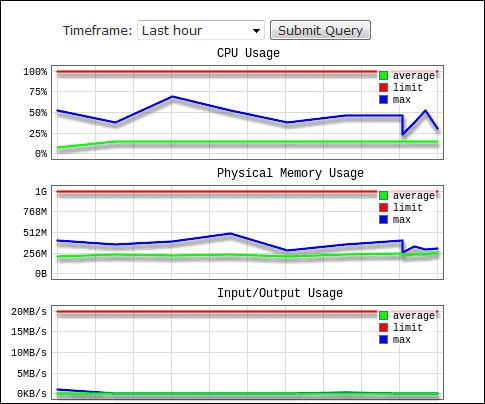Viewport: 485px width, 404px height.
Task: Click the dropdown arrow beside Last hour
Action: [256, 31]
